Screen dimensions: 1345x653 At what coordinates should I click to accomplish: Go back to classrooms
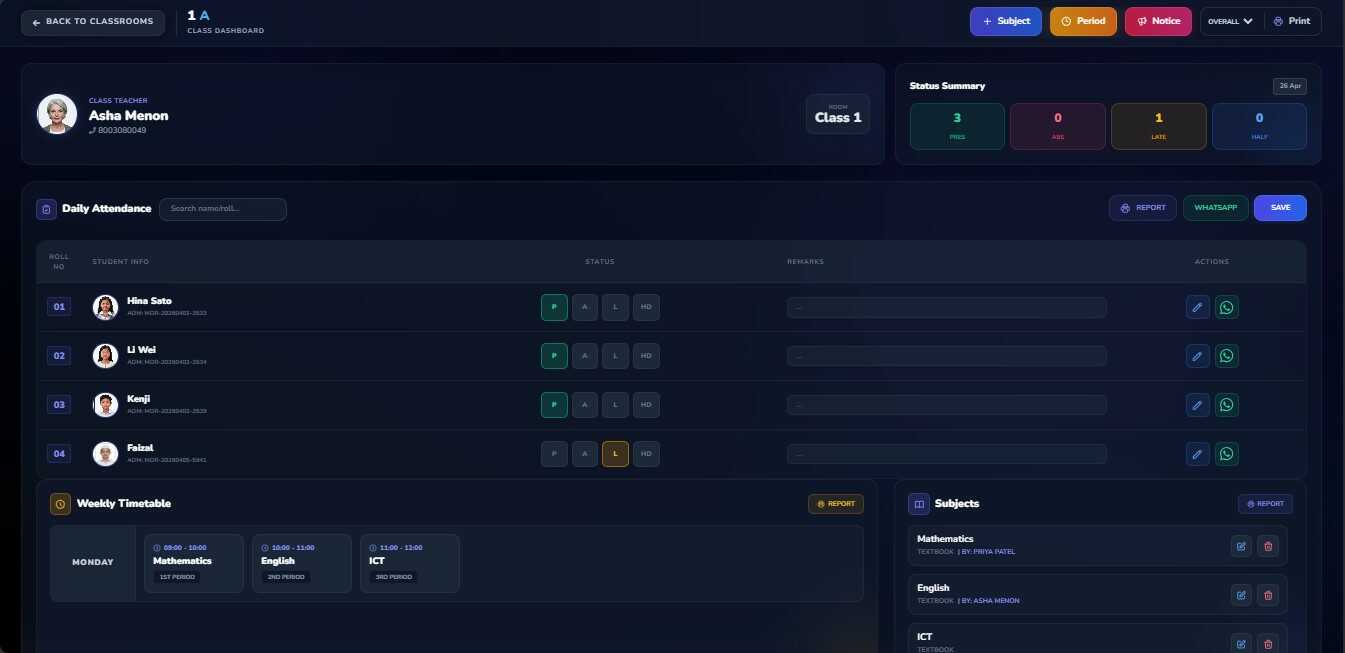point(93,22)
